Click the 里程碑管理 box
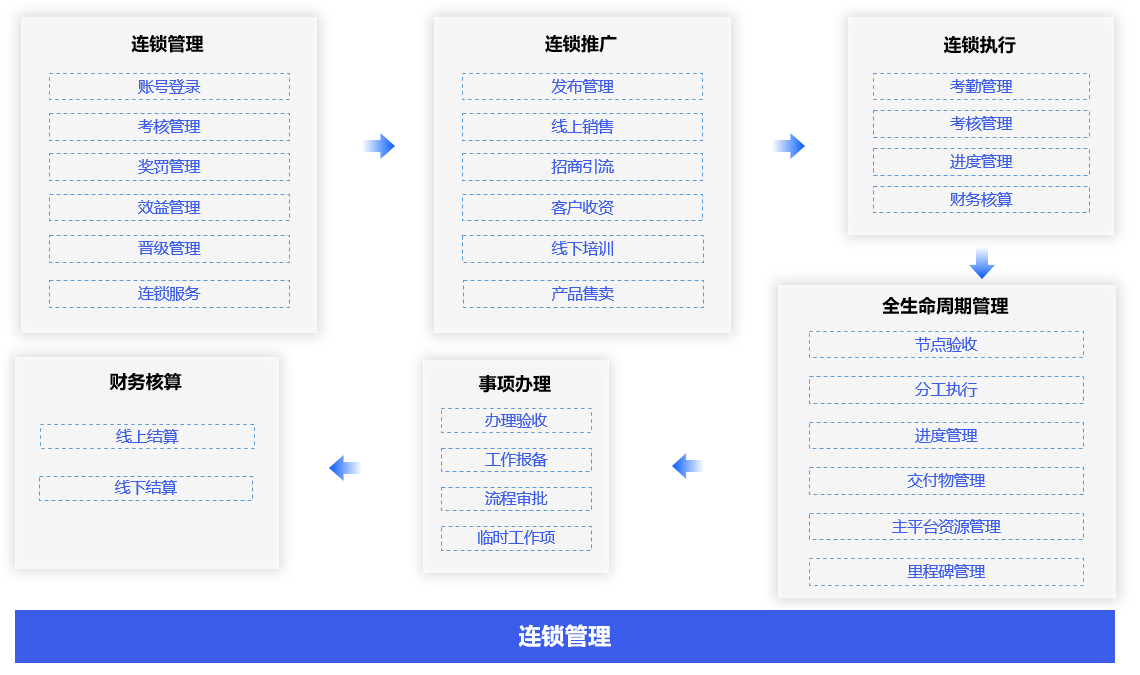The height and width of the screenshot is (675, 1140). coord(946,572)
